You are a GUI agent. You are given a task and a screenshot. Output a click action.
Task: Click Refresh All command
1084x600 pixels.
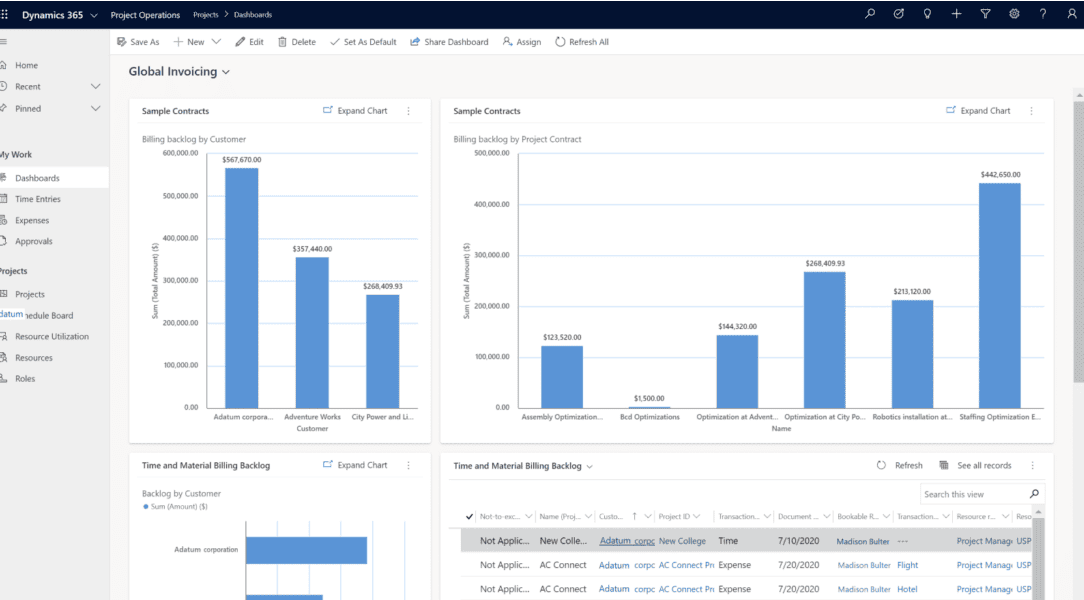pyautogui.click(x=582, y=42)
